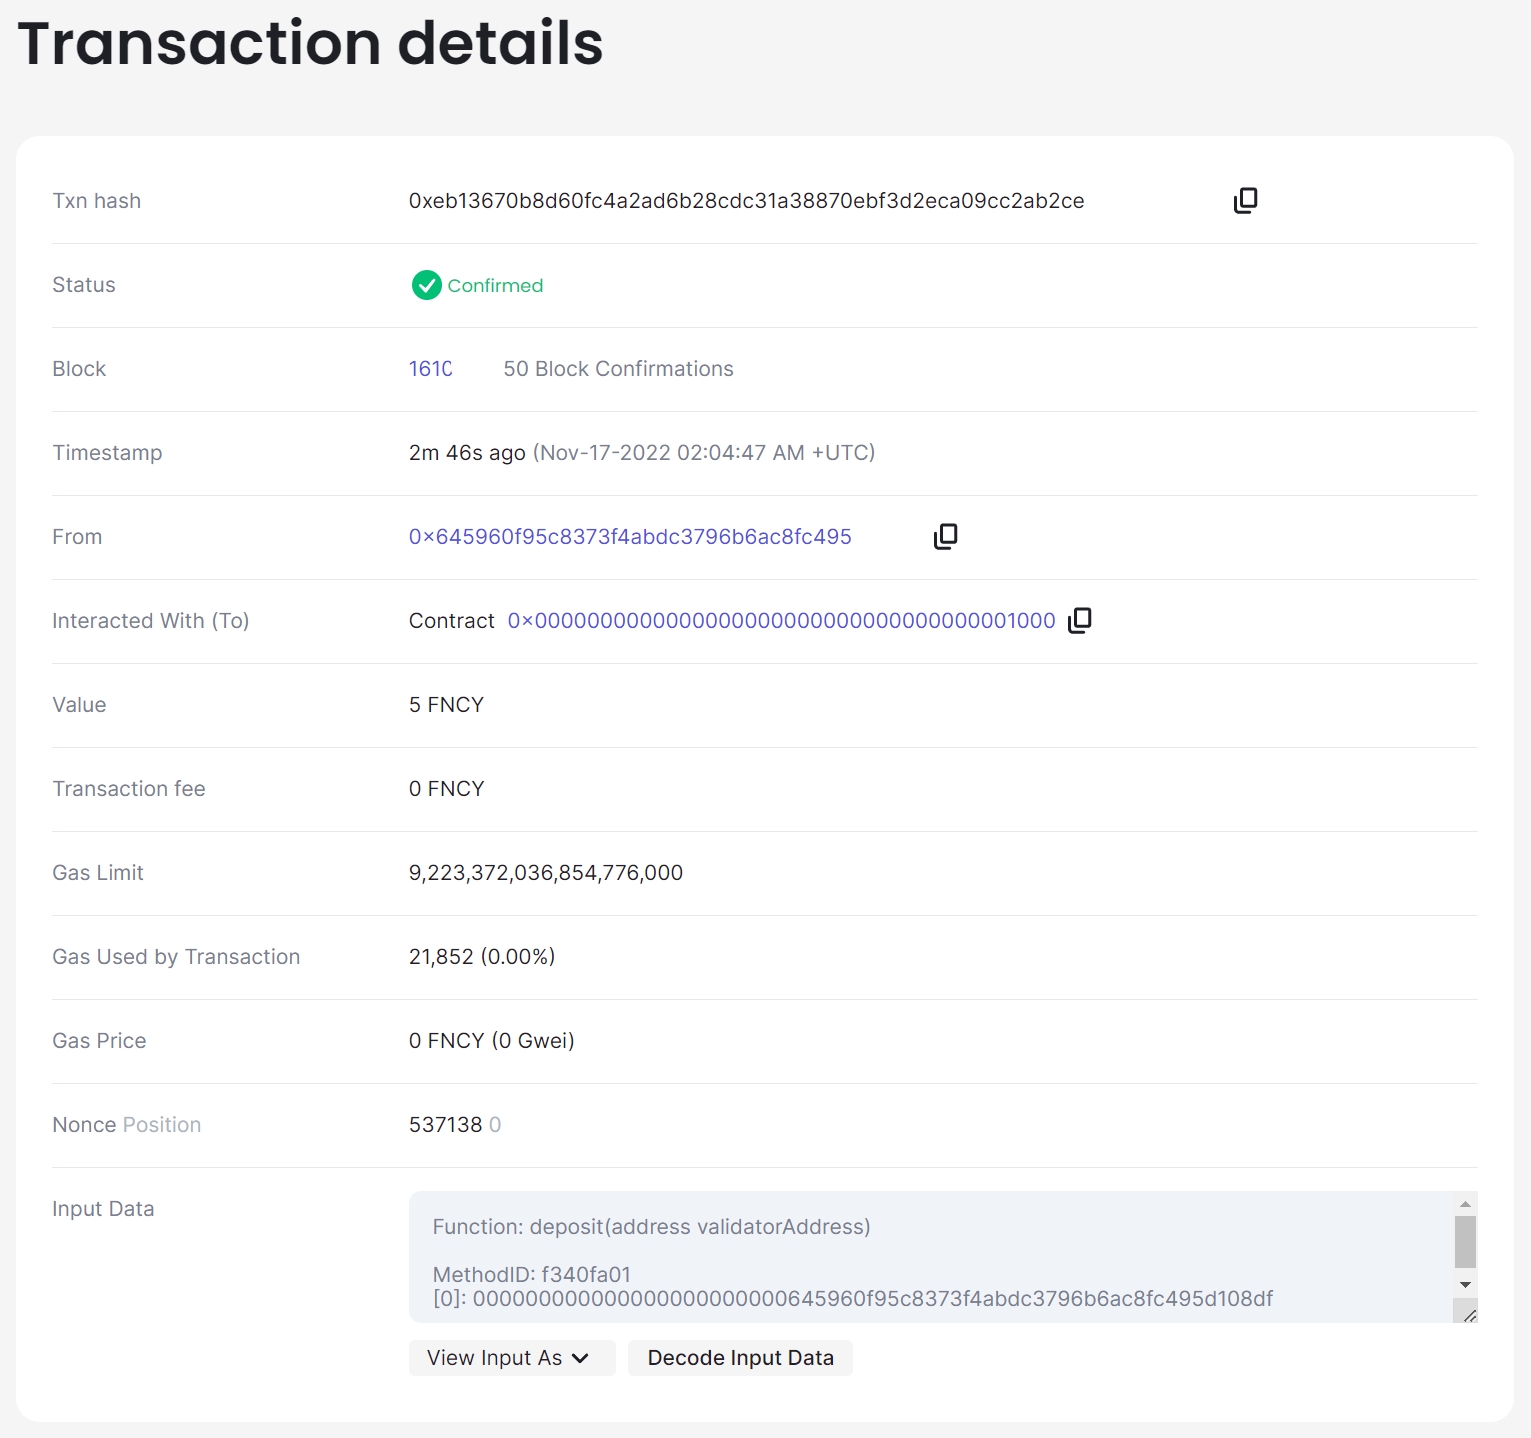Open the View Input As dropdown
Screen dimensions: 1531x1438
511,1358
